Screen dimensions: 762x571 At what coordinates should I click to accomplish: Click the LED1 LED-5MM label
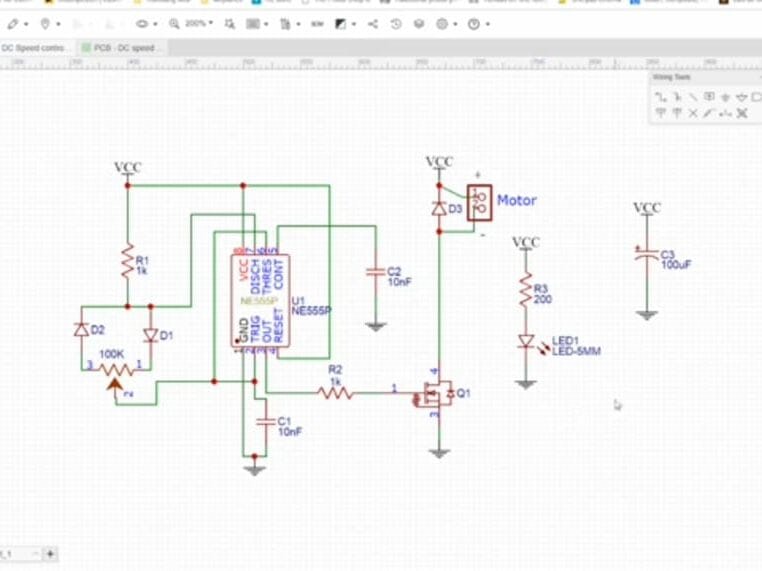pyautogui.click(x=576, y=346)
